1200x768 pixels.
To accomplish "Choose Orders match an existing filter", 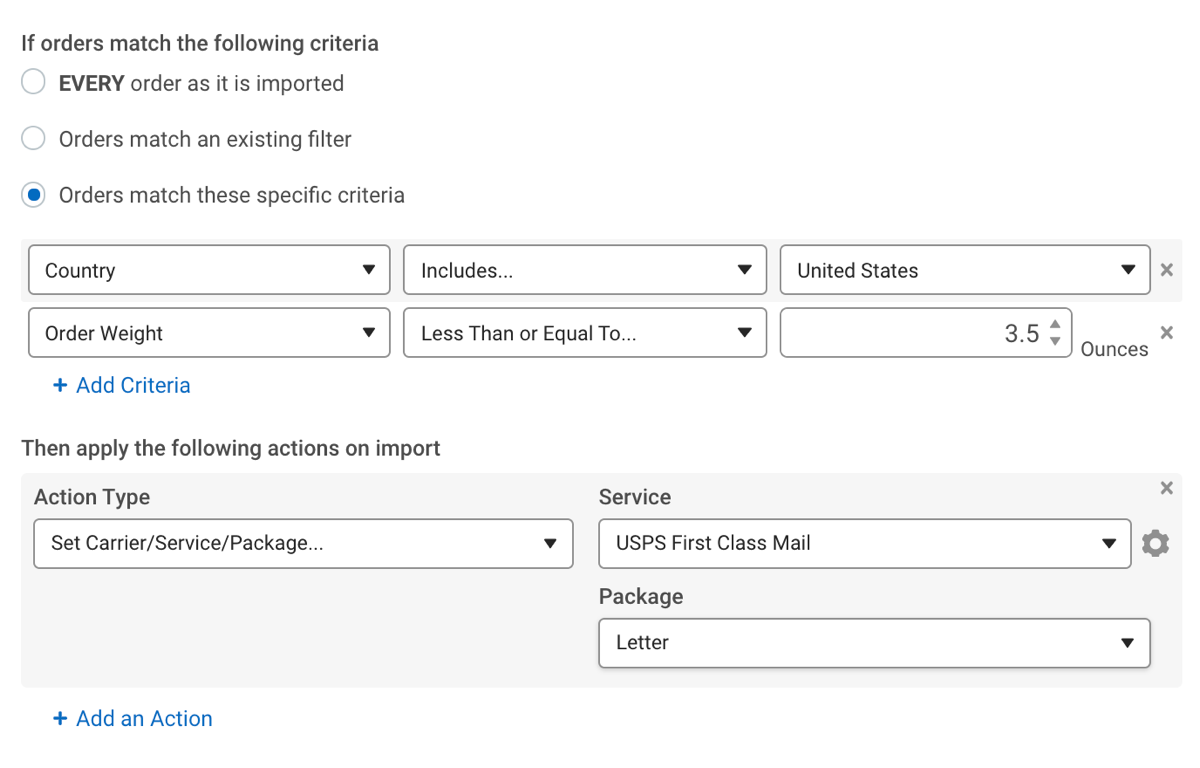I will 34,138.
